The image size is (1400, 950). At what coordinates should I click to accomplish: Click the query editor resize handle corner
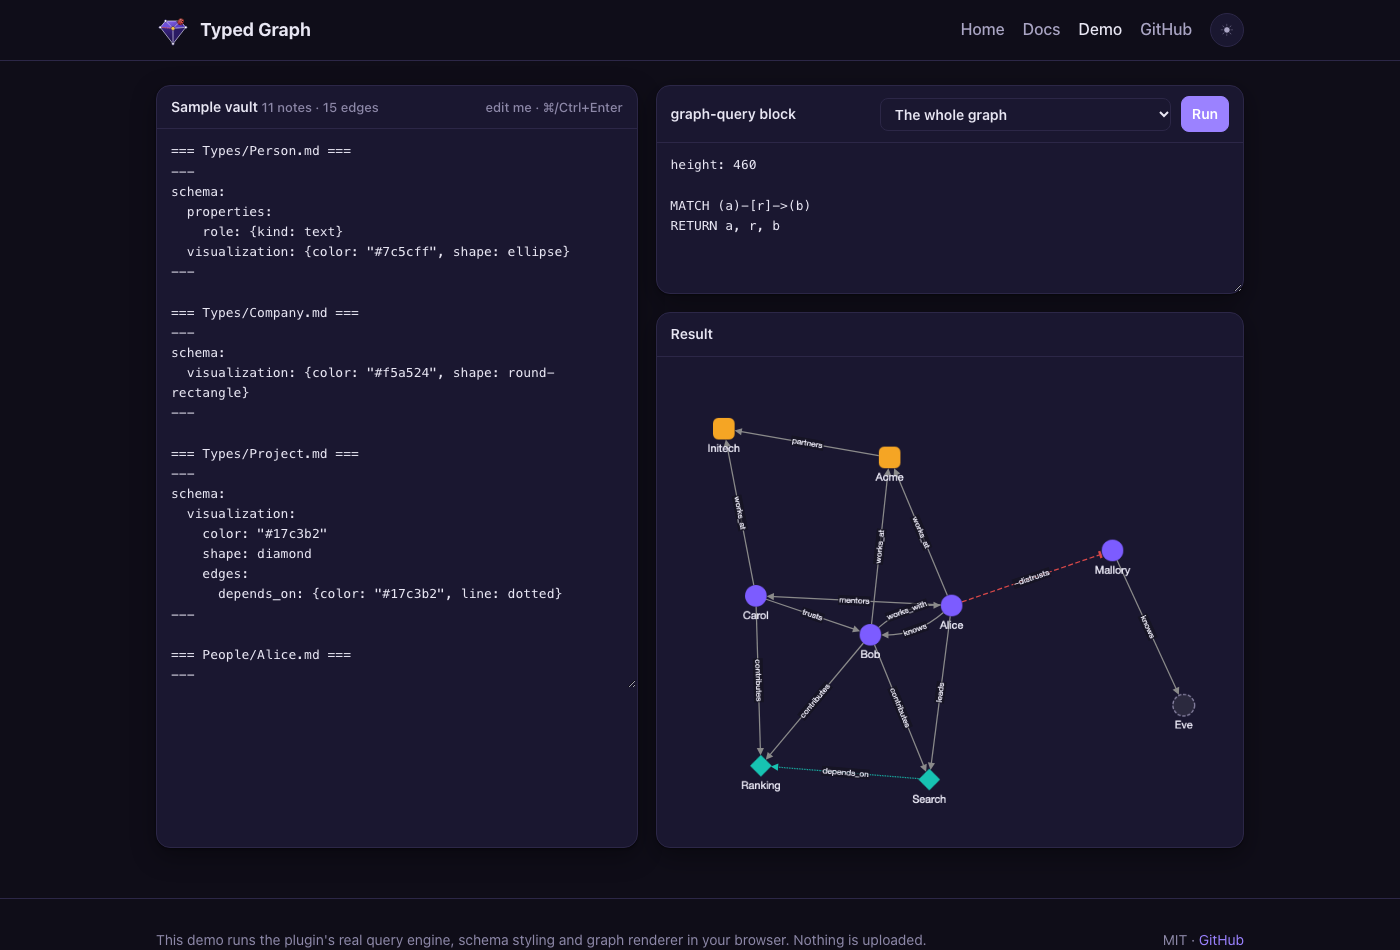pos(1237,287)
